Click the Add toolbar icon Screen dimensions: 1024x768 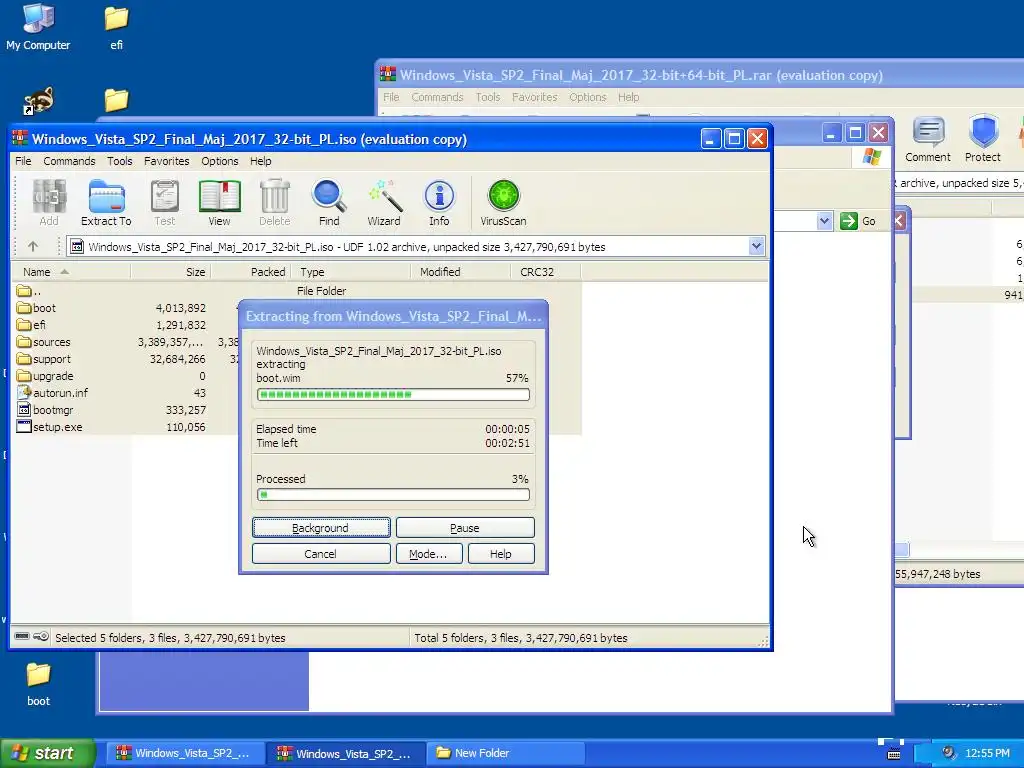click(49, 202)
